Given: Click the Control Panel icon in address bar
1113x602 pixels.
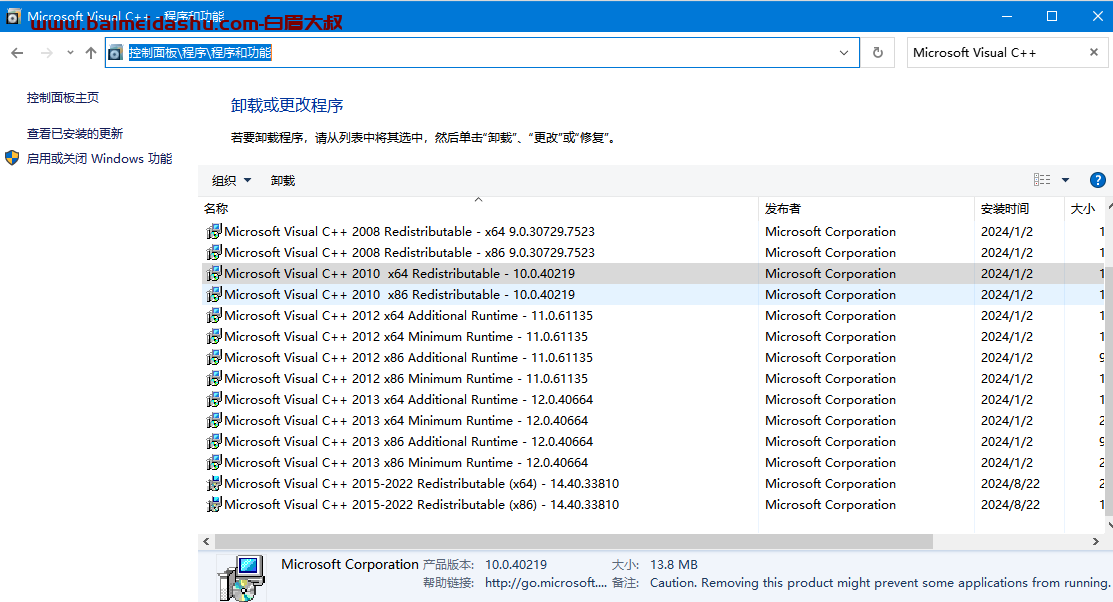Looking at the screenshot, I should (x=116, y=53).
